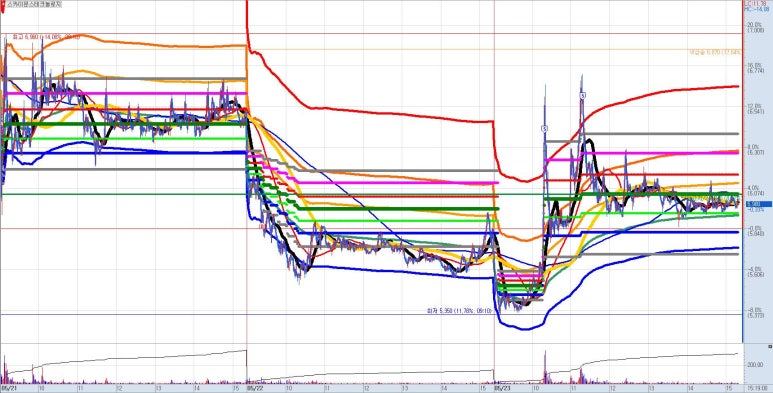Click the tallest volume spike on 05/23
The image size is (773, 393).
click(545, 367)
